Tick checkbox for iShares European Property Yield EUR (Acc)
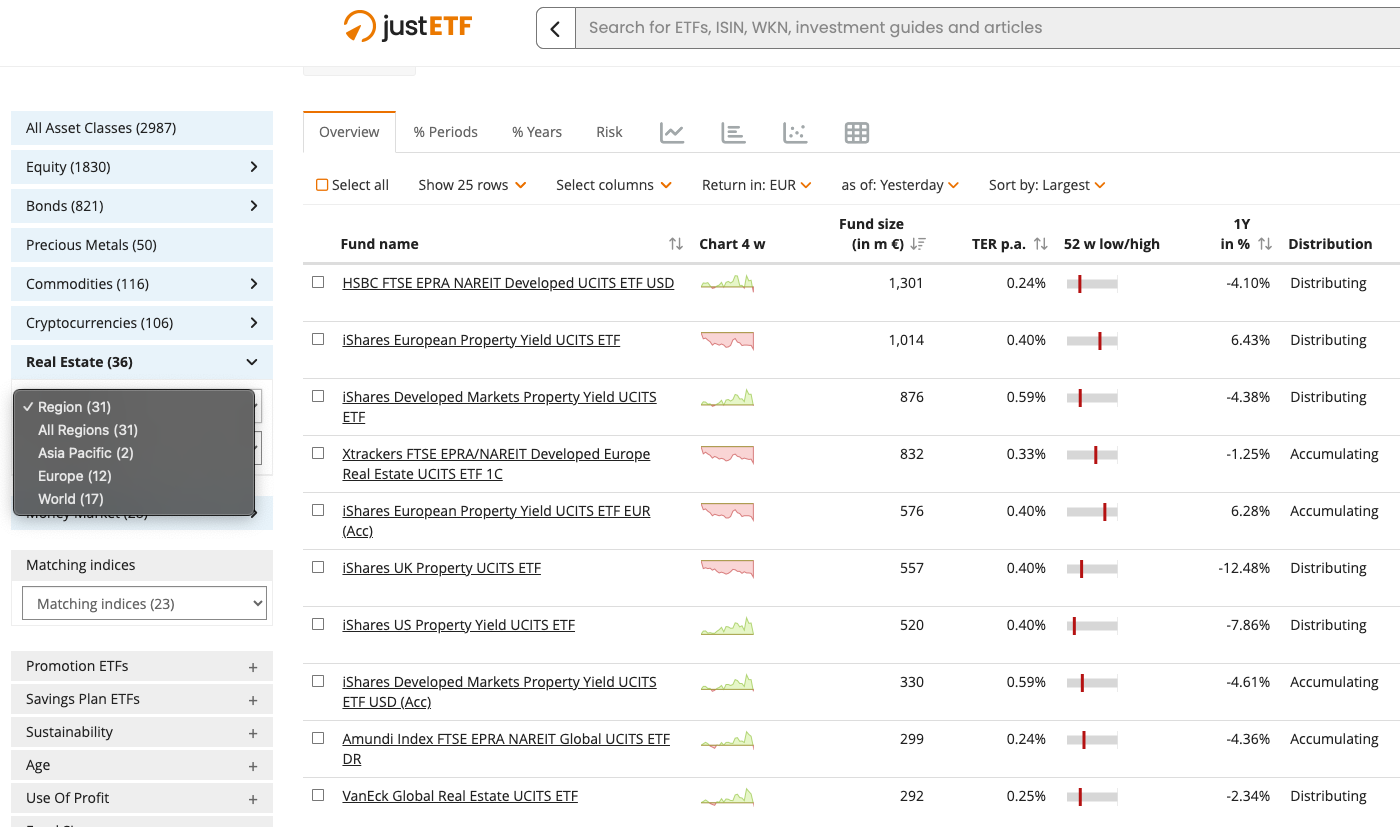Viewport: 1400px width, 827px height. point(318,510)
